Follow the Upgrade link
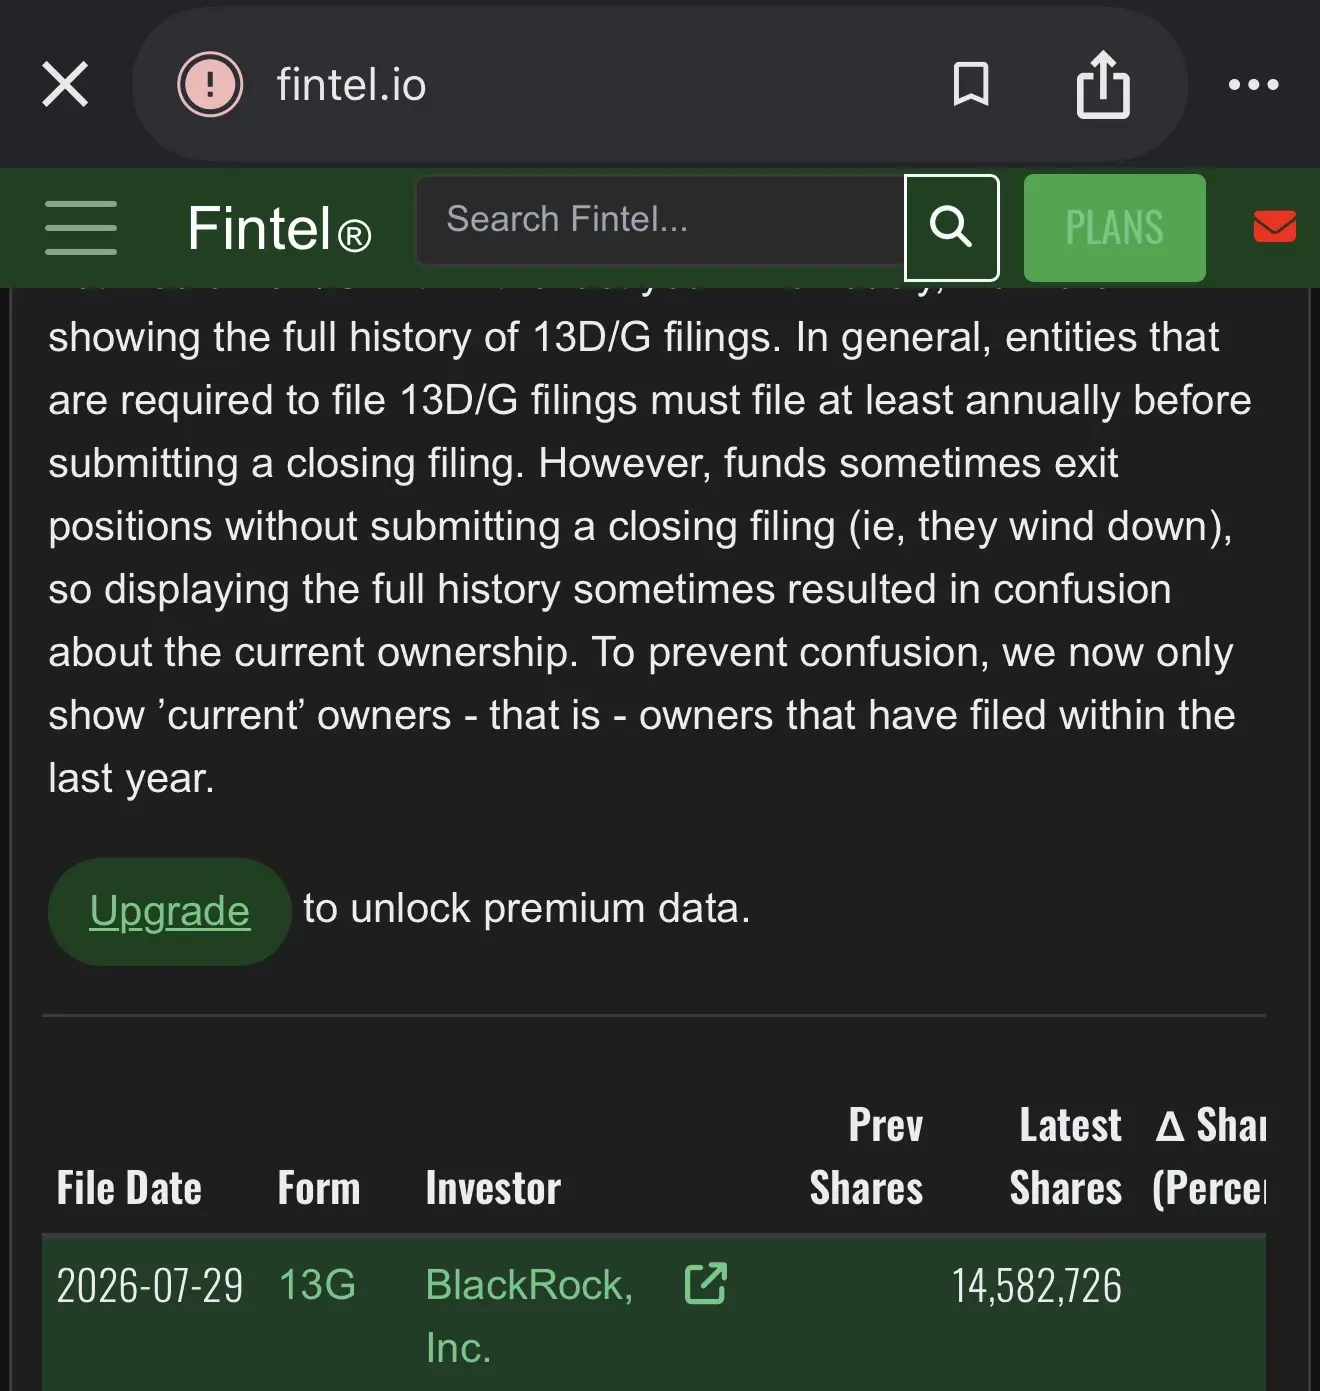 (x=169, y=911)
